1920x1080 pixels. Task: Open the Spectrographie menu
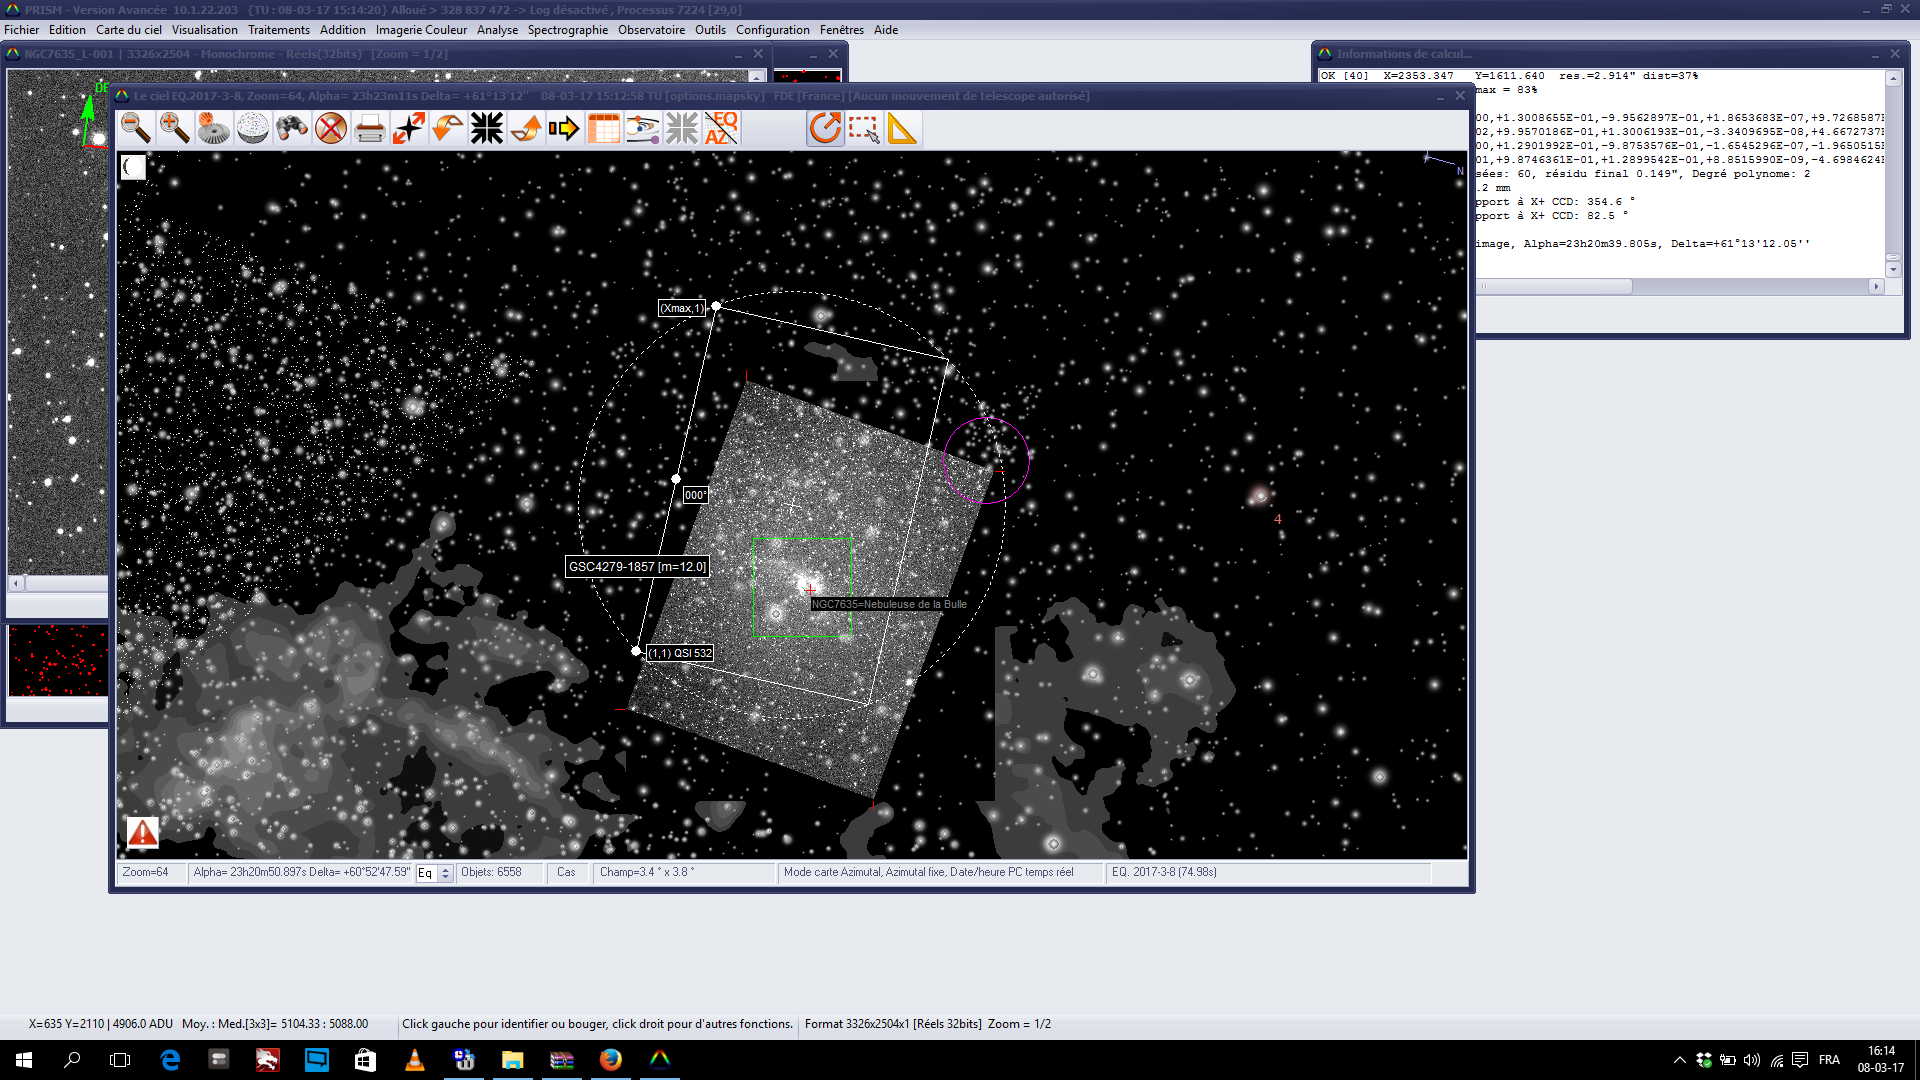coord(567,30)
